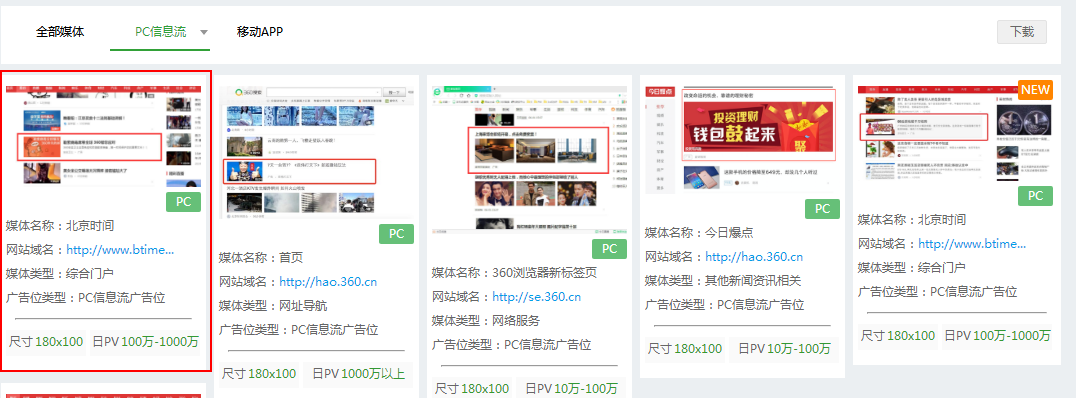Image resolution: width=1076 pixels, height=398 pixels.
Task: Open the 移动APP tab
Action: [260, 32]
